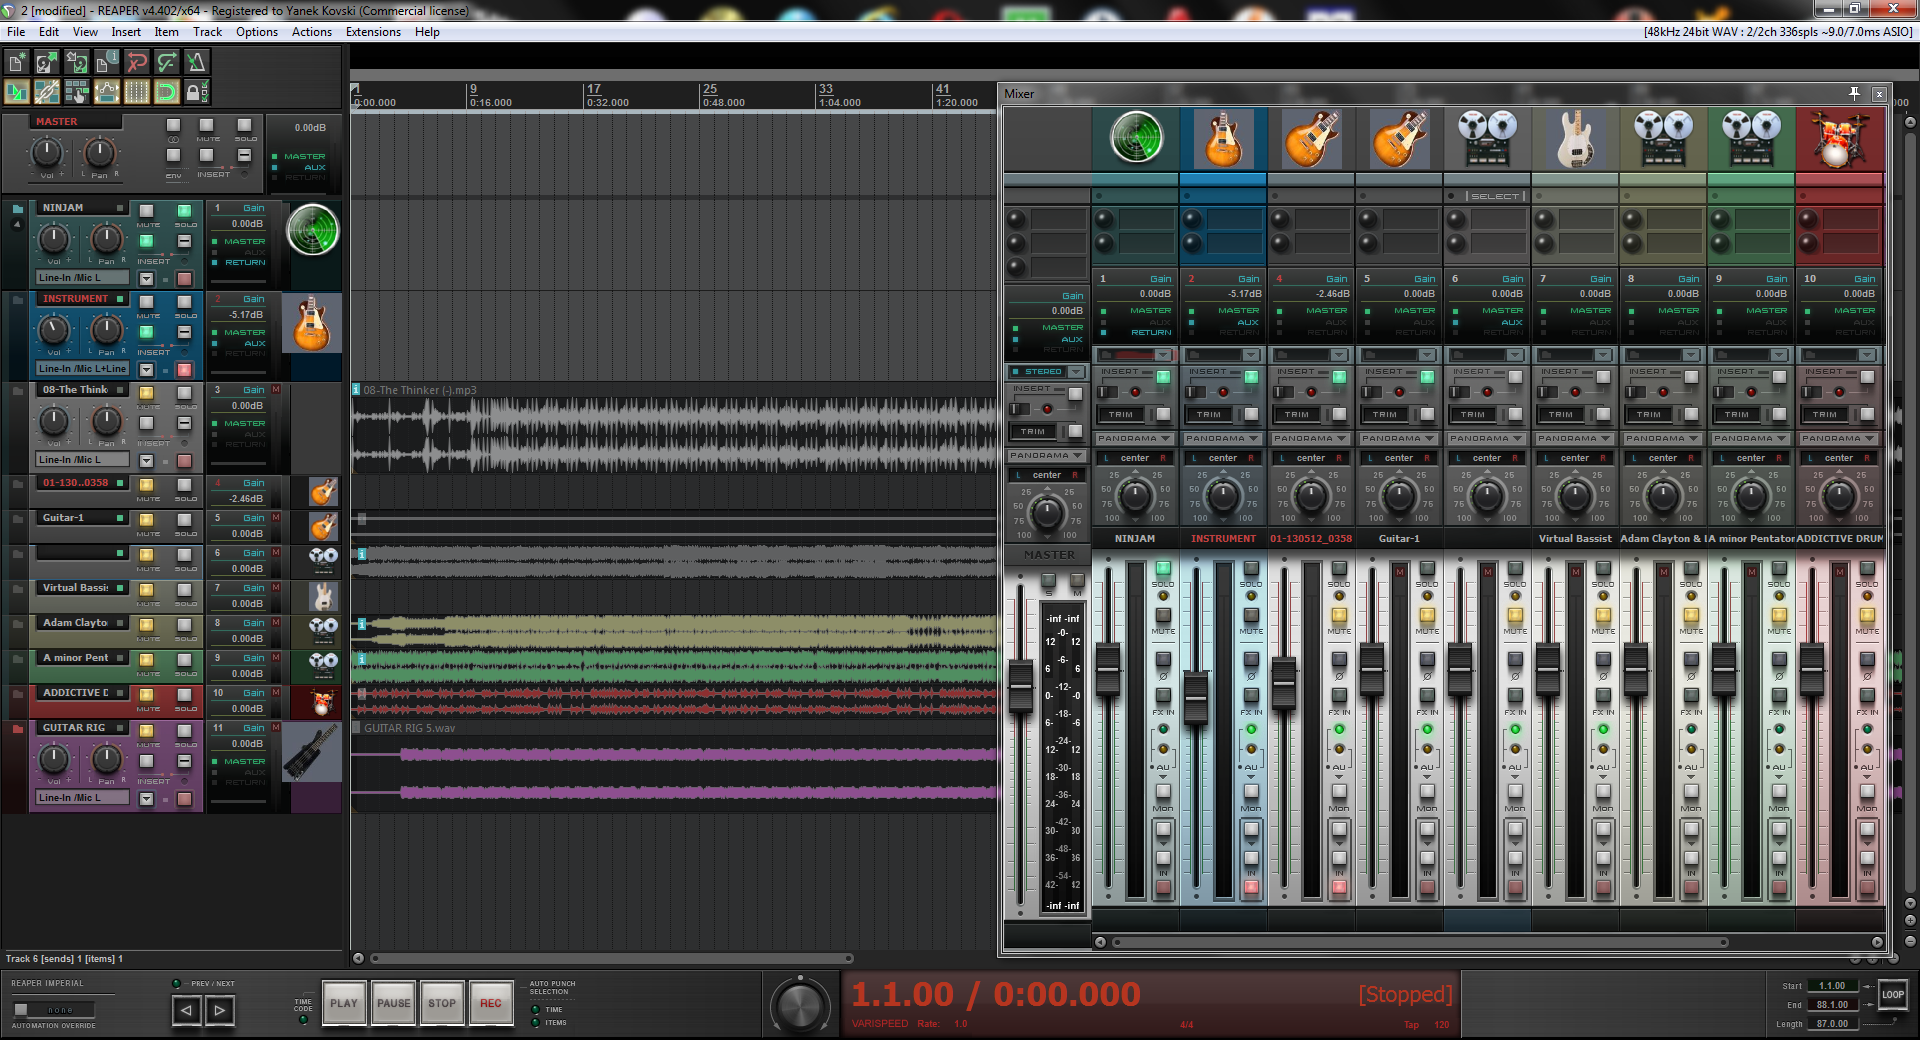
Task: Click the GUITAR RIG red folder icon
Action: [x=17, y=729]
